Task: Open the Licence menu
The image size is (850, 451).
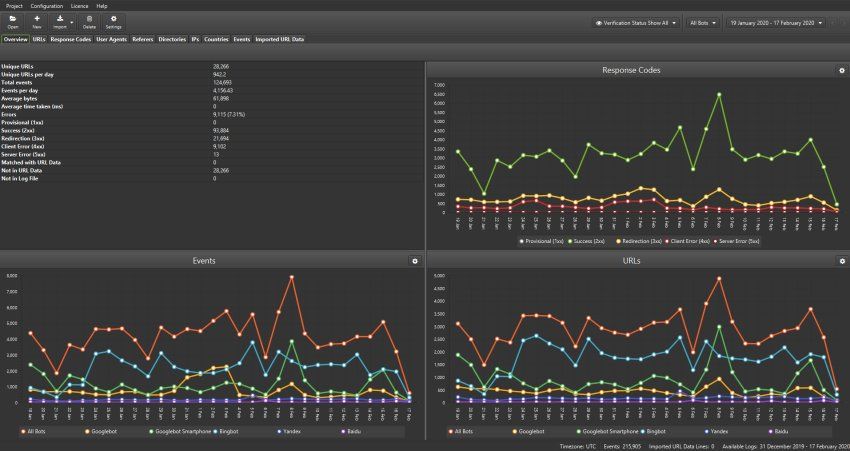Action: [x=79, y=5]
